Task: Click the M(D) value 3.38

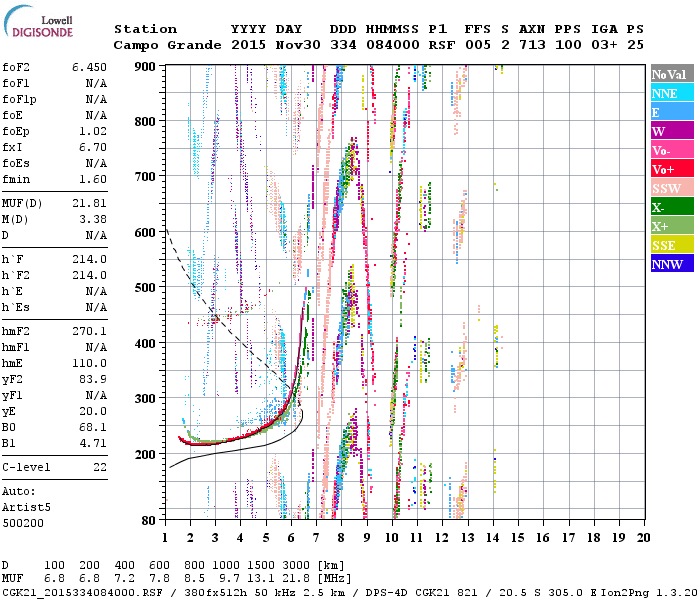Action: [x=93, y=219]
